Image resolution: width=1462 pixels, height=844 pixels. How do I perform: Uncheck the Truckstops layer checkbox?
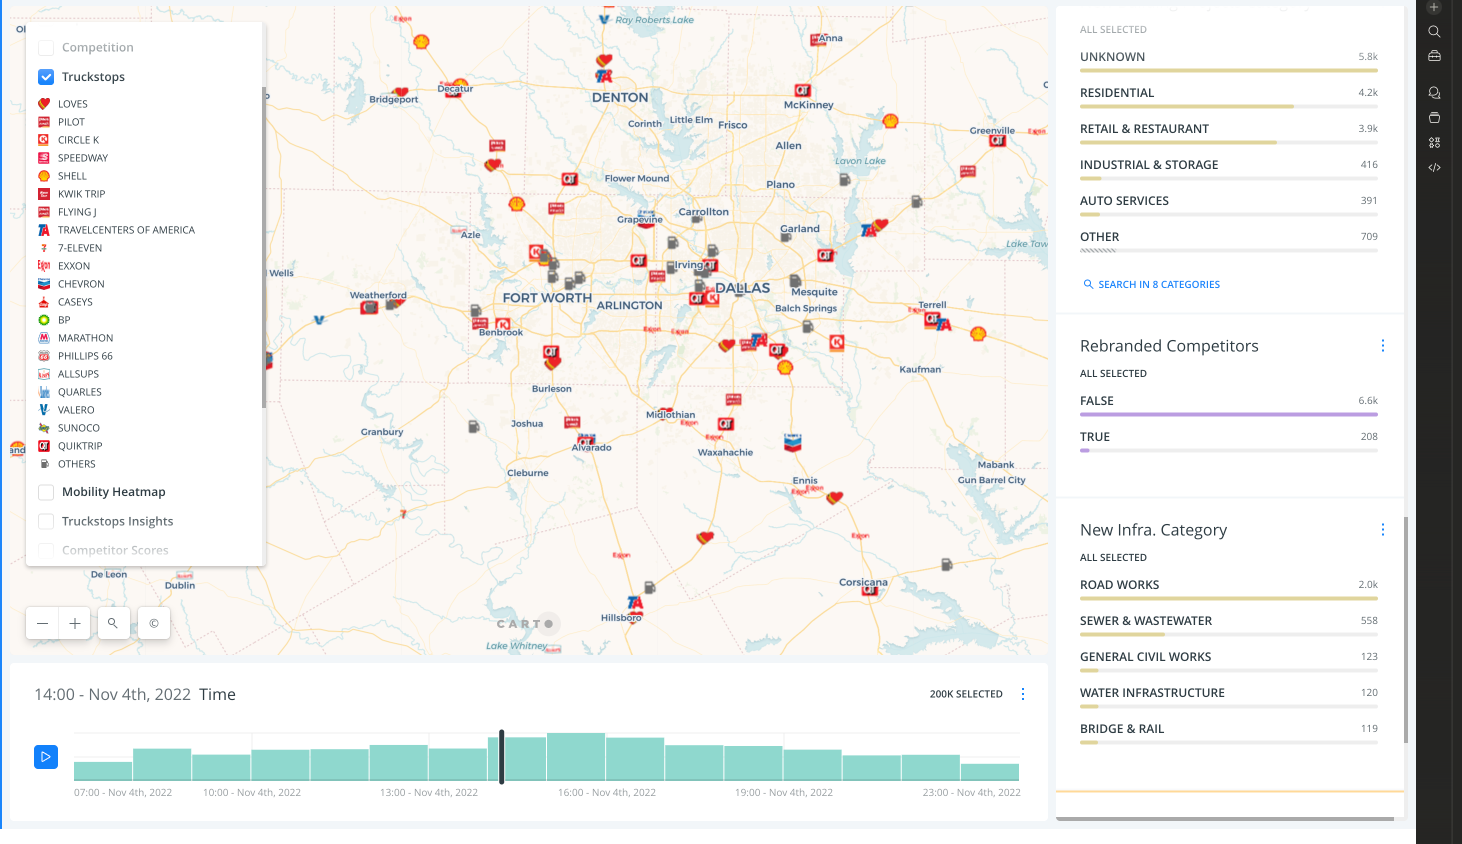pyautogui.click(x=45, y=76)
